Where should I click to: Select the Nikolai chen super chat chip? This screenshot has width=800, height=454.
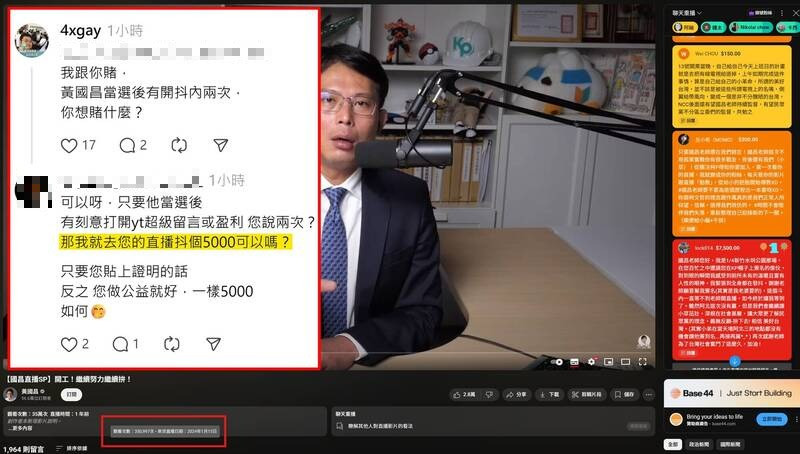pos(751,27)
